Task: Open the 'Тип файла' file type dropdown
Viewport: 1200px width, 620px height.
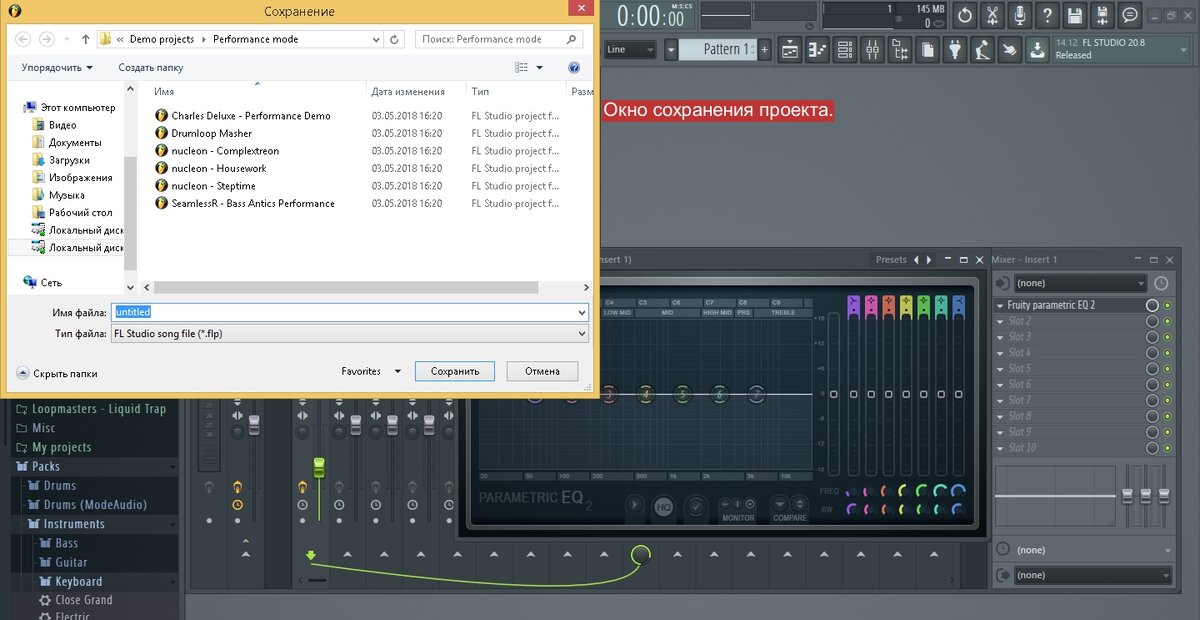Action: [350, 334]
